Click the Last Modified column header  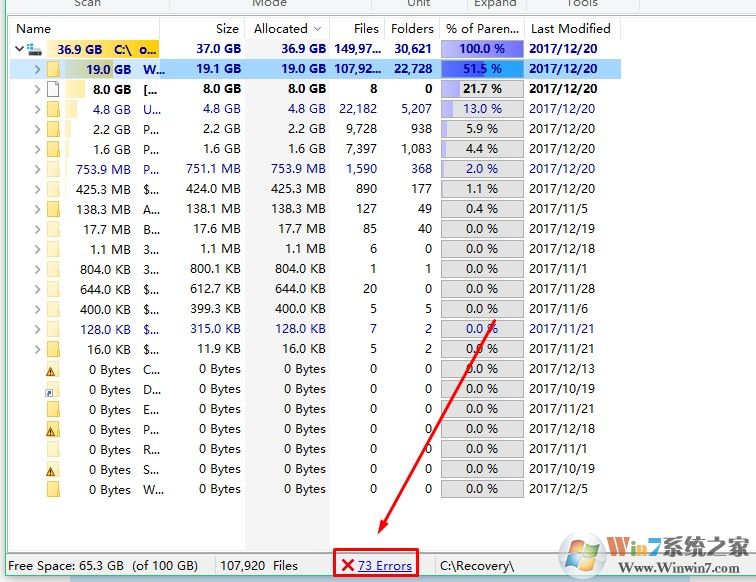[570, 29]
